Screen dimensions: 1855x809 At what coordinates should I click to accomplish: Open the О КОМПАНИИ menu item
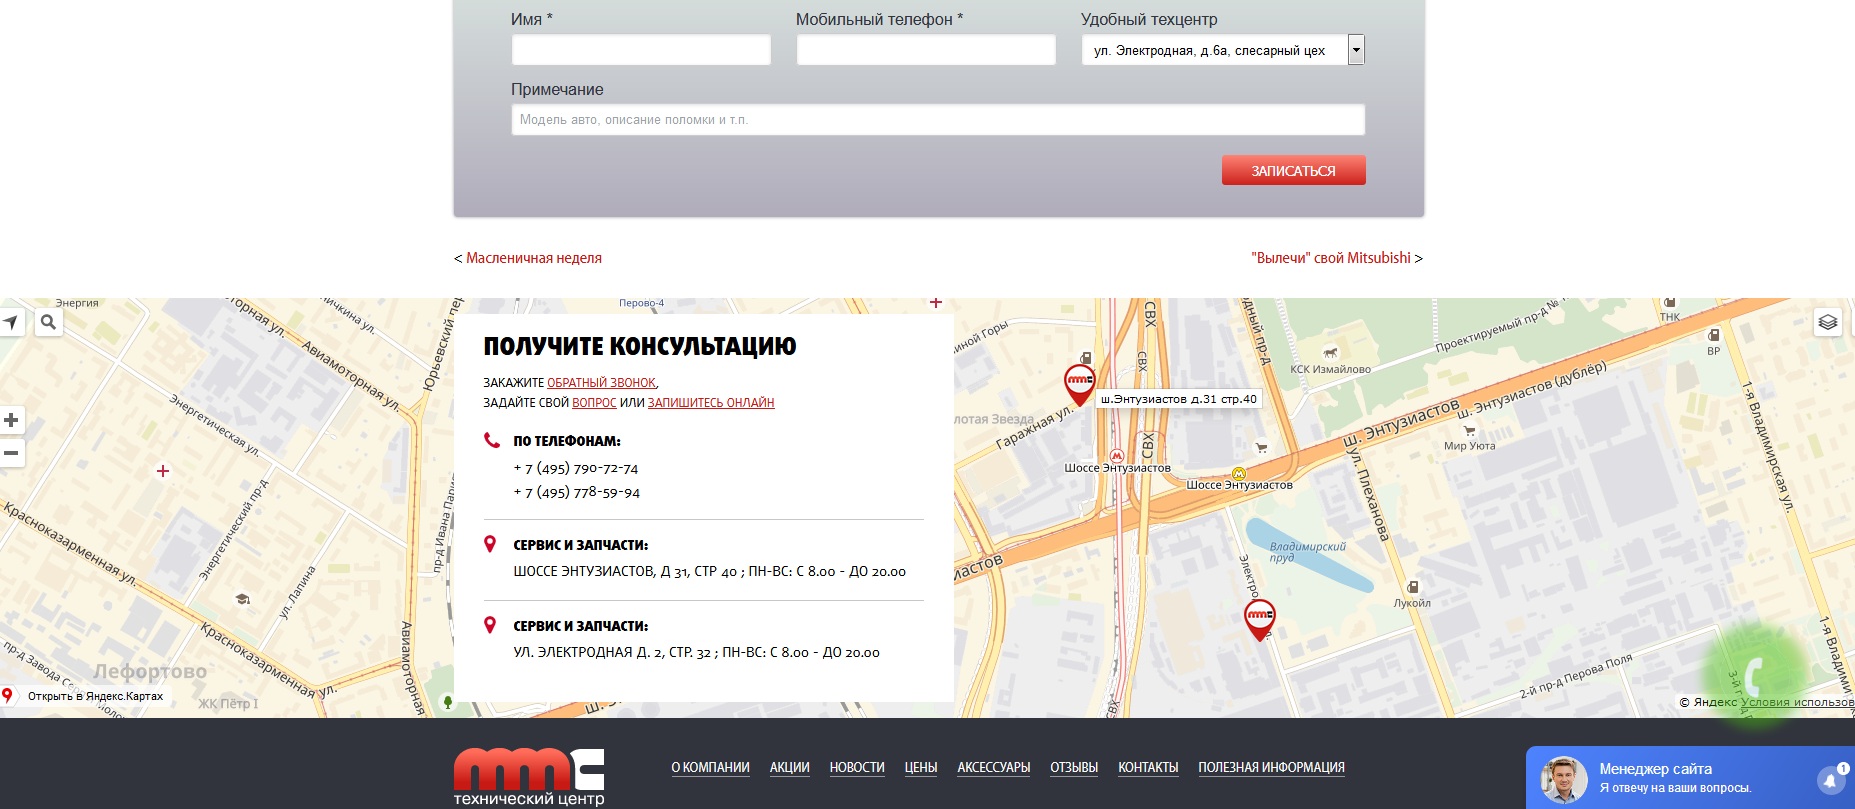coord(710,768)
